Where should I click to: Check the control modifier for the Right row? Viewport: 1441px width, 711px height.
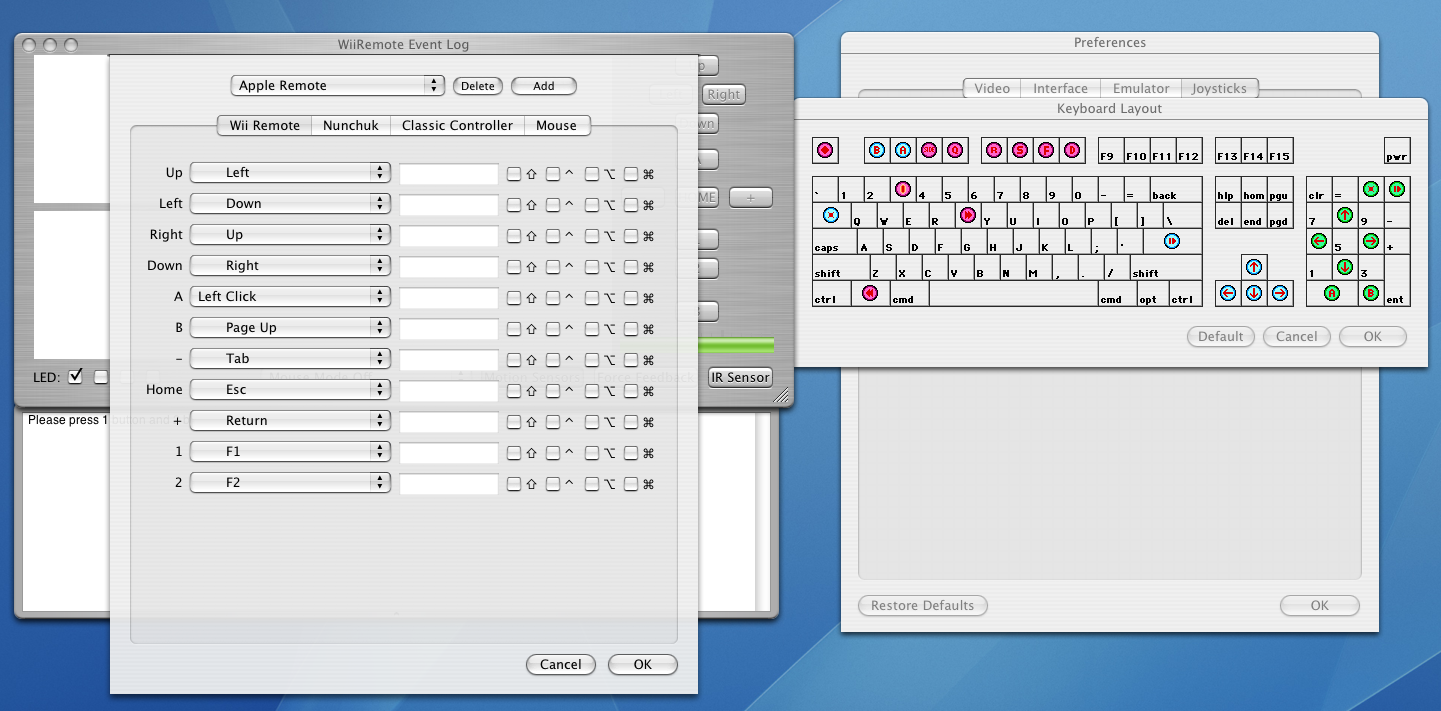click(x=553, y=235)
